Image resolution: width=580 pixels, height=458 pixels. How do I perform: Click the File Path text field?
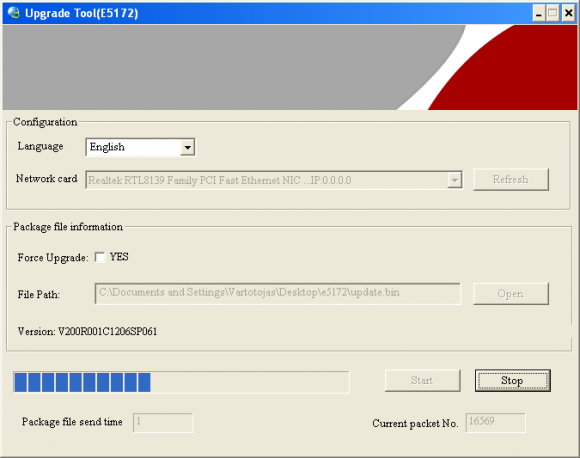(278, 294)
